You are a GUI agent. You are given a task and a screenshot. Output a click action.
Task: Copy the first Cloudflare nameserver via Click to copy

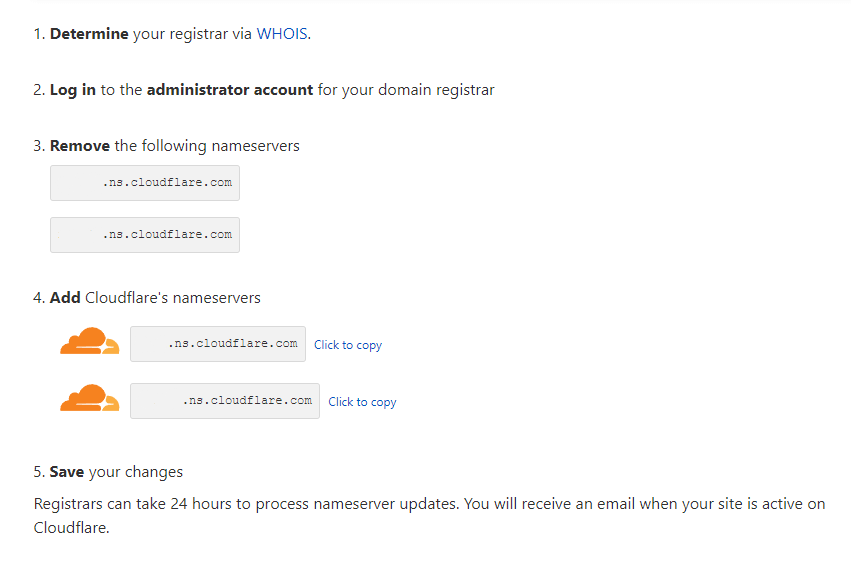(x=348, y=345)
